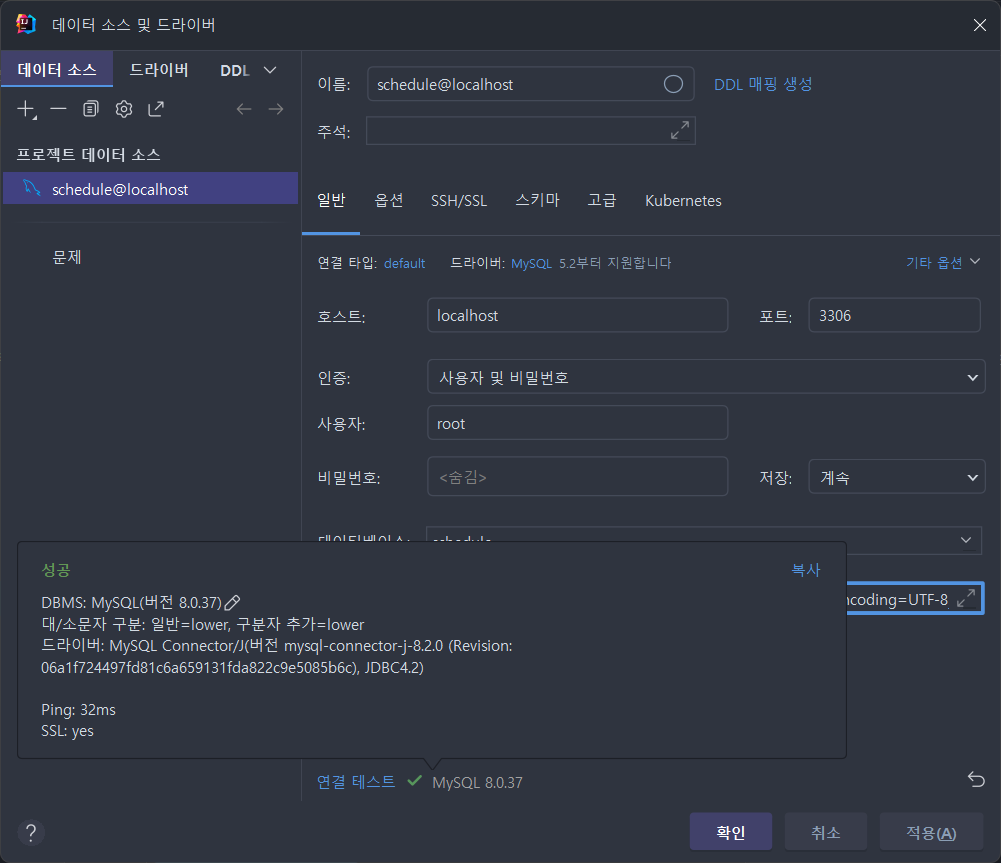Viewport: 1001px width, 863px height.
Task: Switch to the 드라이버 tab
Action: coord(159,69)
